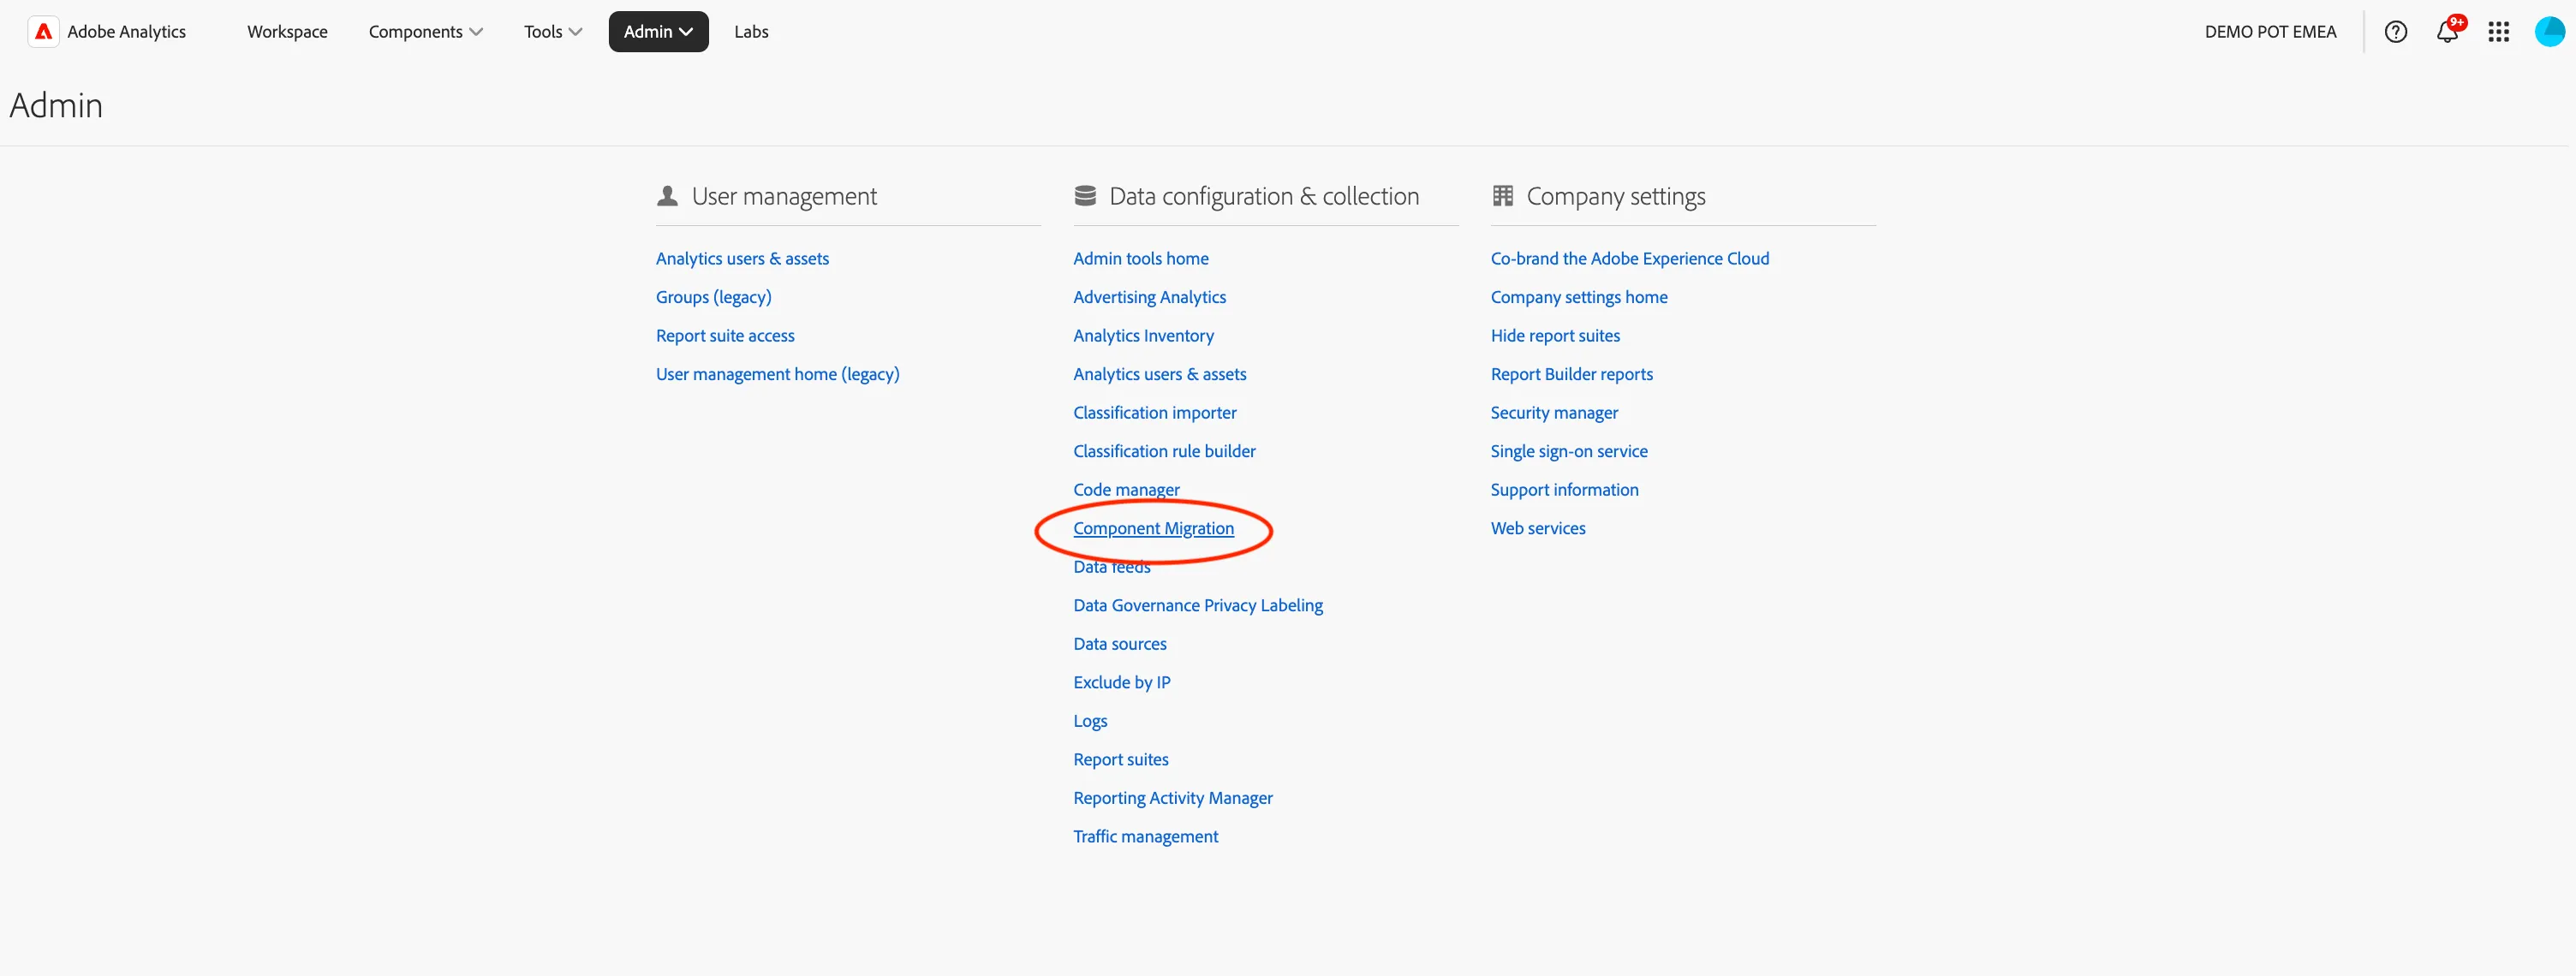This screenshot has width=2576, height=976.
Task: Expand the Tools dropdown menu
Action: tap(552, 32)
